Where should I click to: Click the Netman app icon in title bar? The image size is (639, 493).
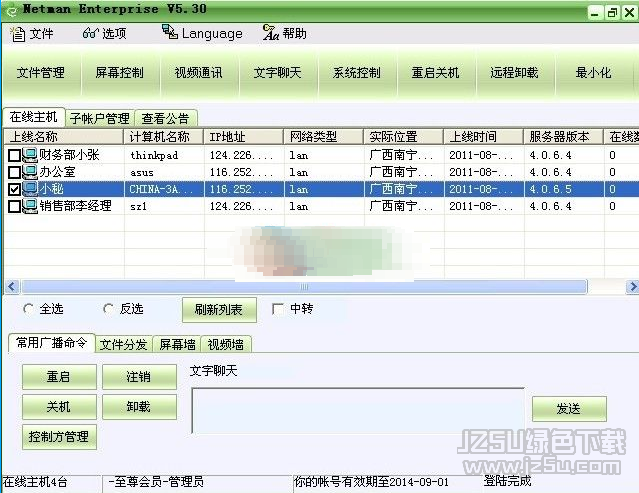pyautogui.click(x=11, y=10)
